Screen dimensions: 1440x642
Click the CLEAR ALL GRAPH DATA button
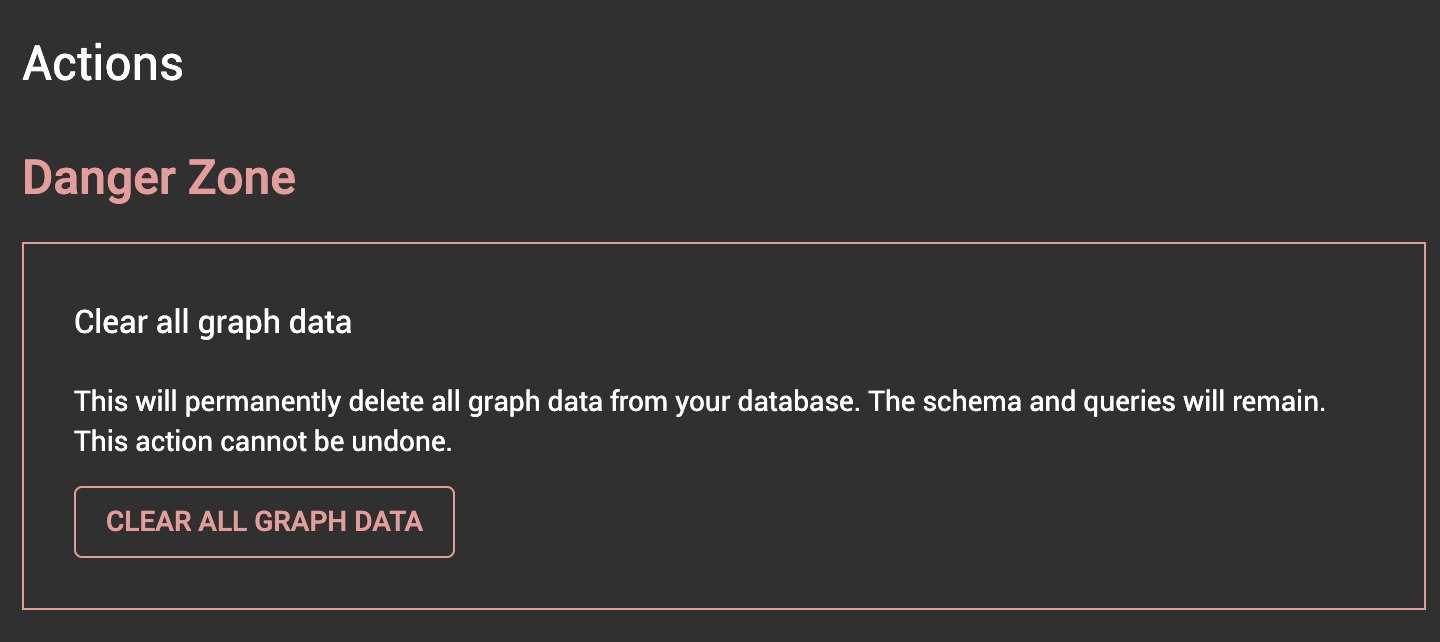click(264, 521)
